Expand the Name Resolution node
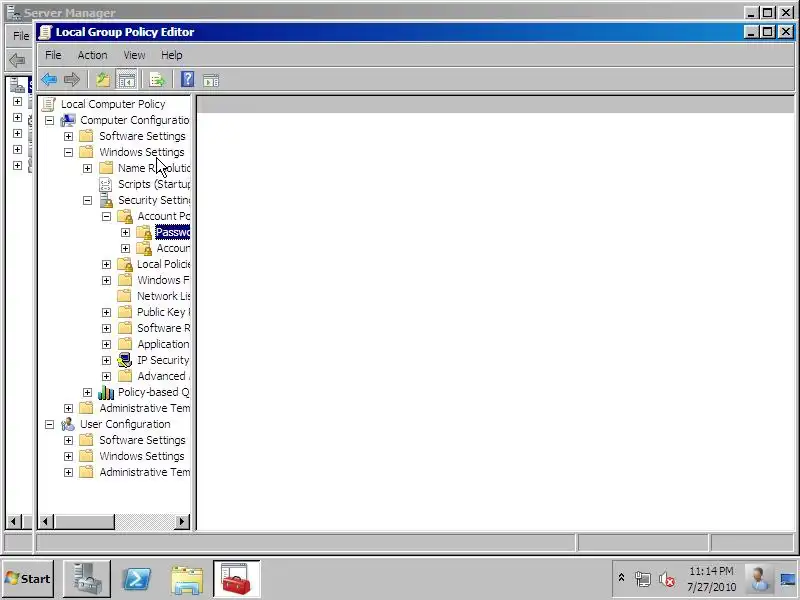 coord(87,168)
